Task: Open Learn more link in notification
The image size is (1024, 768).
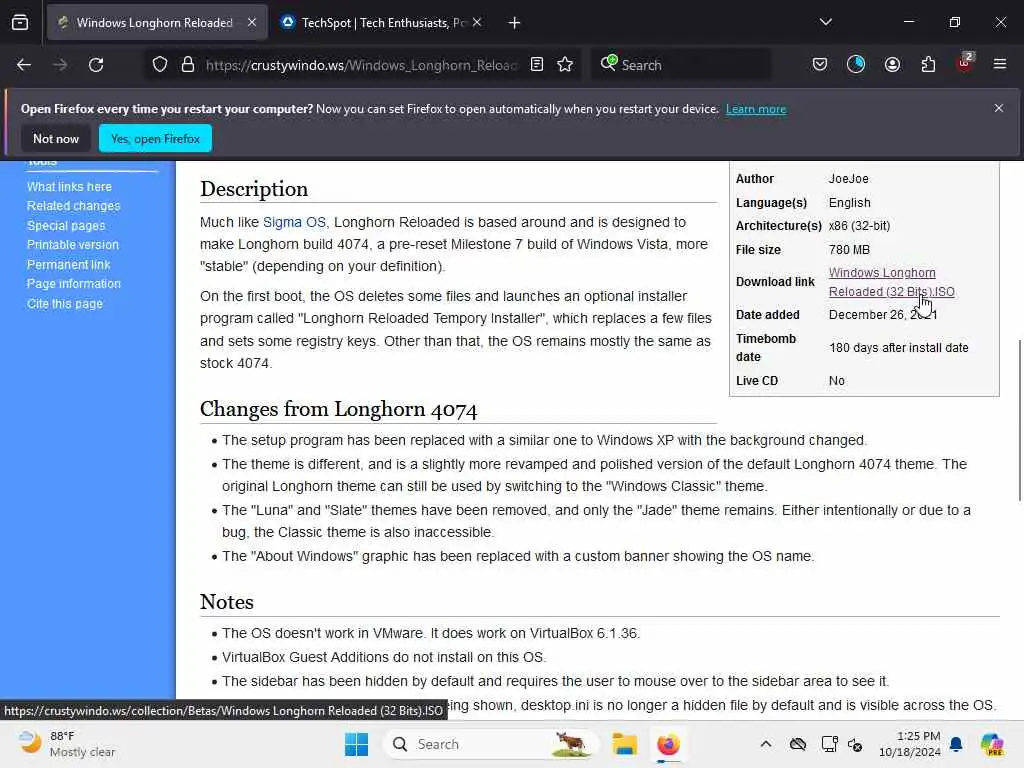Action: [756, 109]
